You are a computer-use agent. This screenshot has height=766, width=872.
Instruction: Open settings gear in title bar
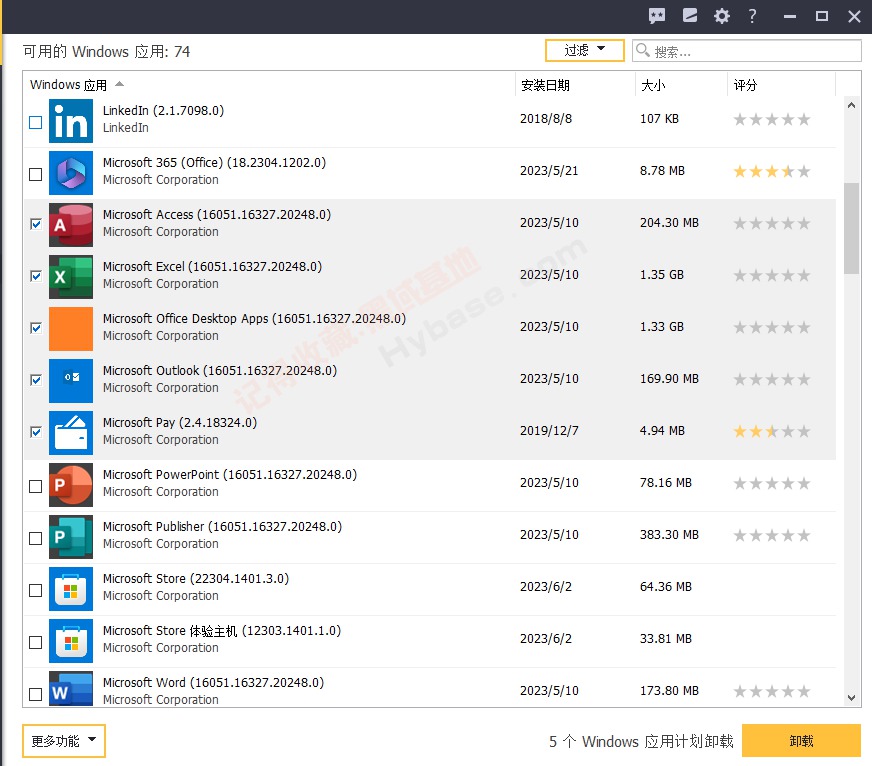pyautogui.click(x=722, y=16)
